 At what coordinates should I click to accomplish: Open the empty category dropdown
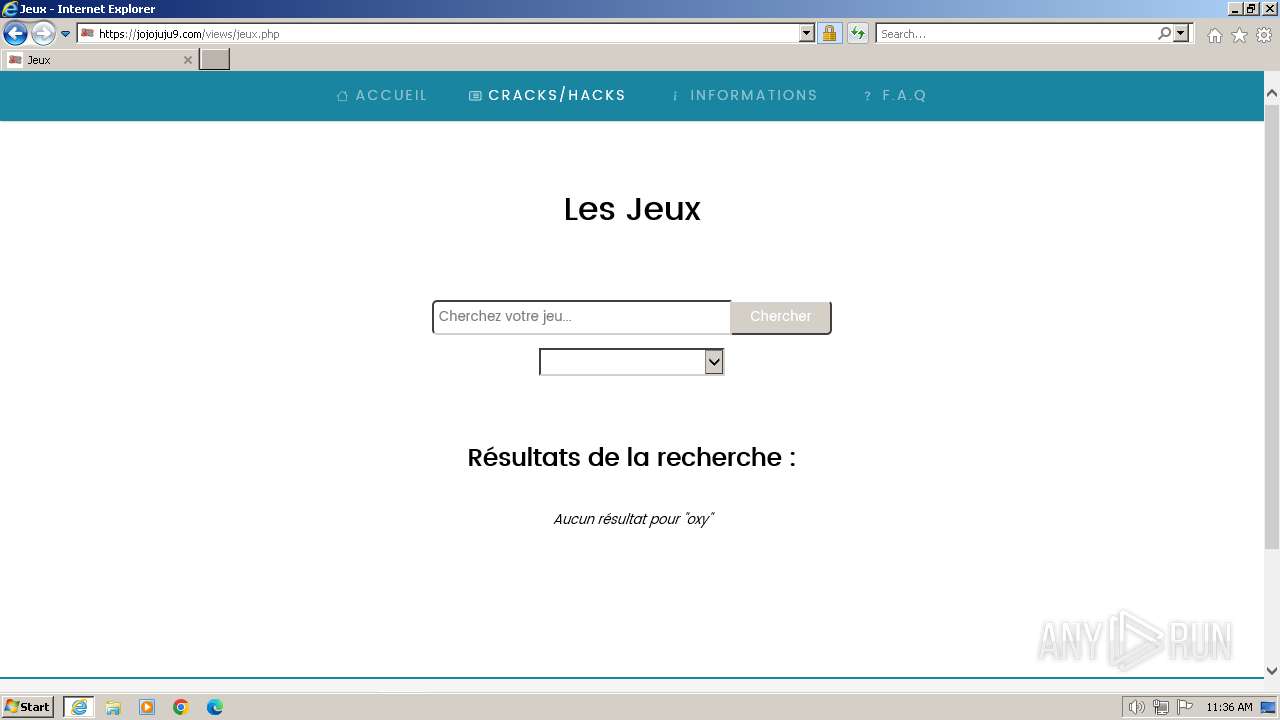click(x=631, y=362)
